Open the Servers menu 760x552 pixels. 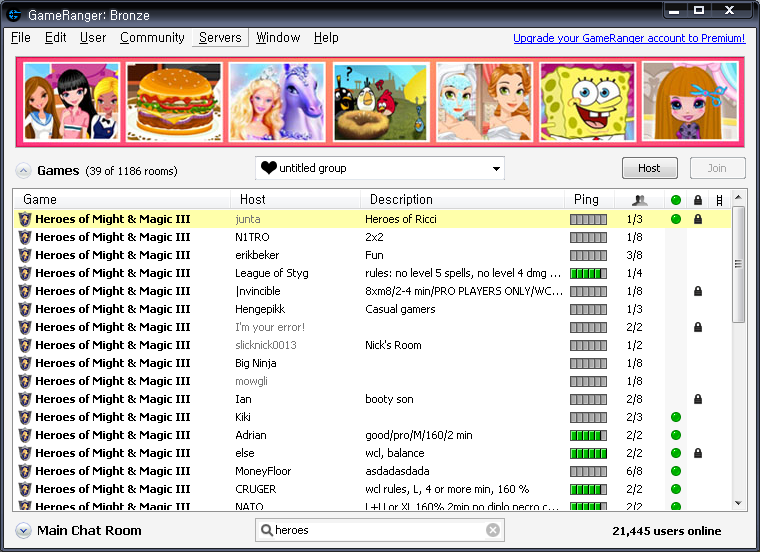(x=220, y=38)
